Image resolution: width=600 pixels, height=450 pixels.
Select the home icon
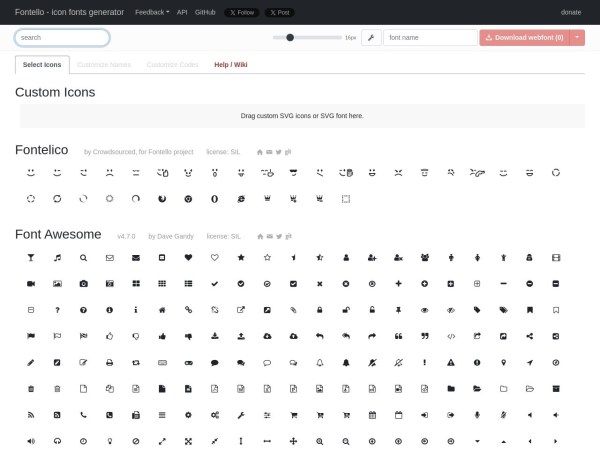click(162, 310)
